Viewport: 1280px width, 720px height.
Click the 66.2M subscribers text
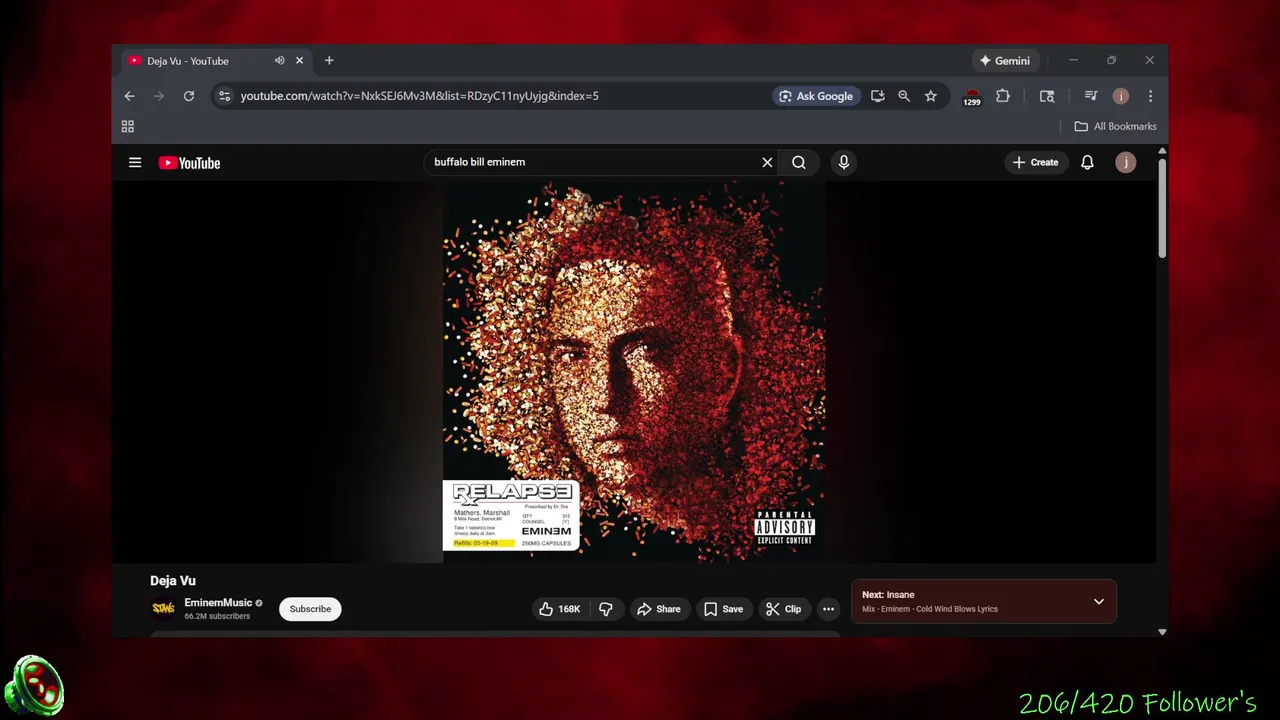point(217,616)
